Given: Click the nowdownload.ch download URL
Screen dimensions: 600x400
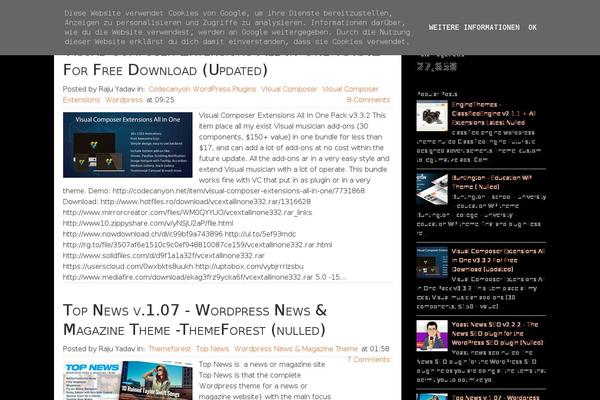Looking at the screenshot, I should point(142,233).
